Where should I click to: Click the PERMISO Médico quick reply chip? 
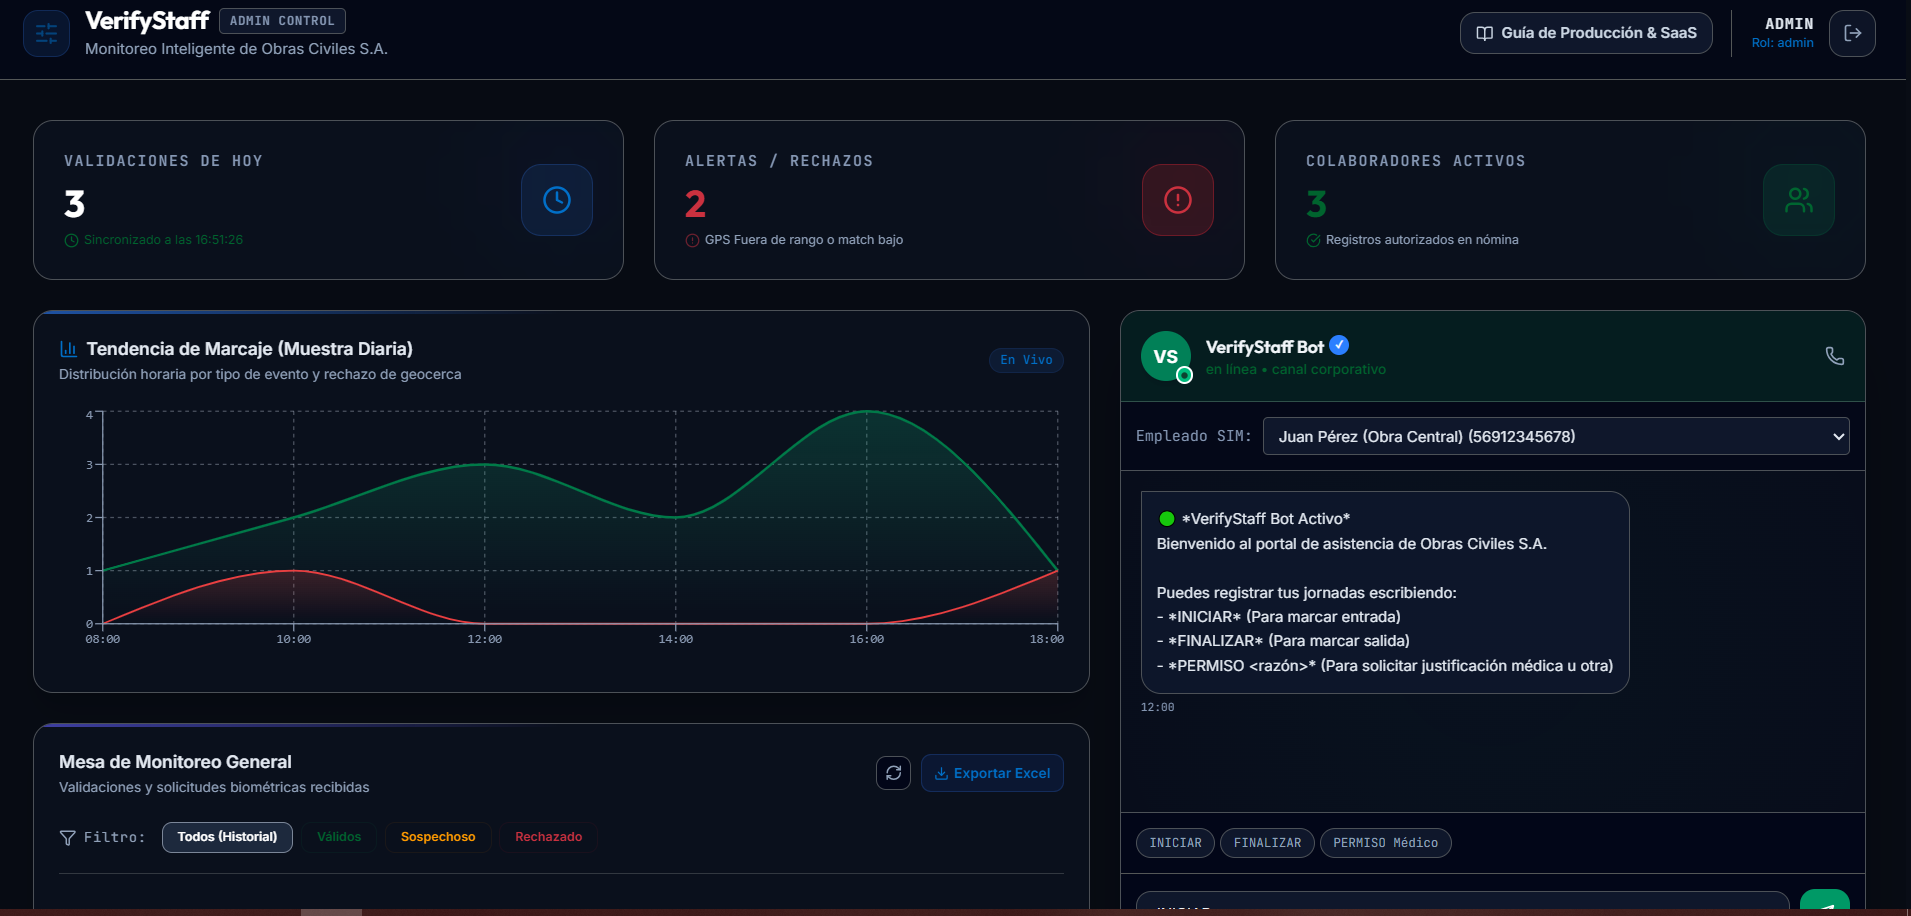coord(1385,843)
